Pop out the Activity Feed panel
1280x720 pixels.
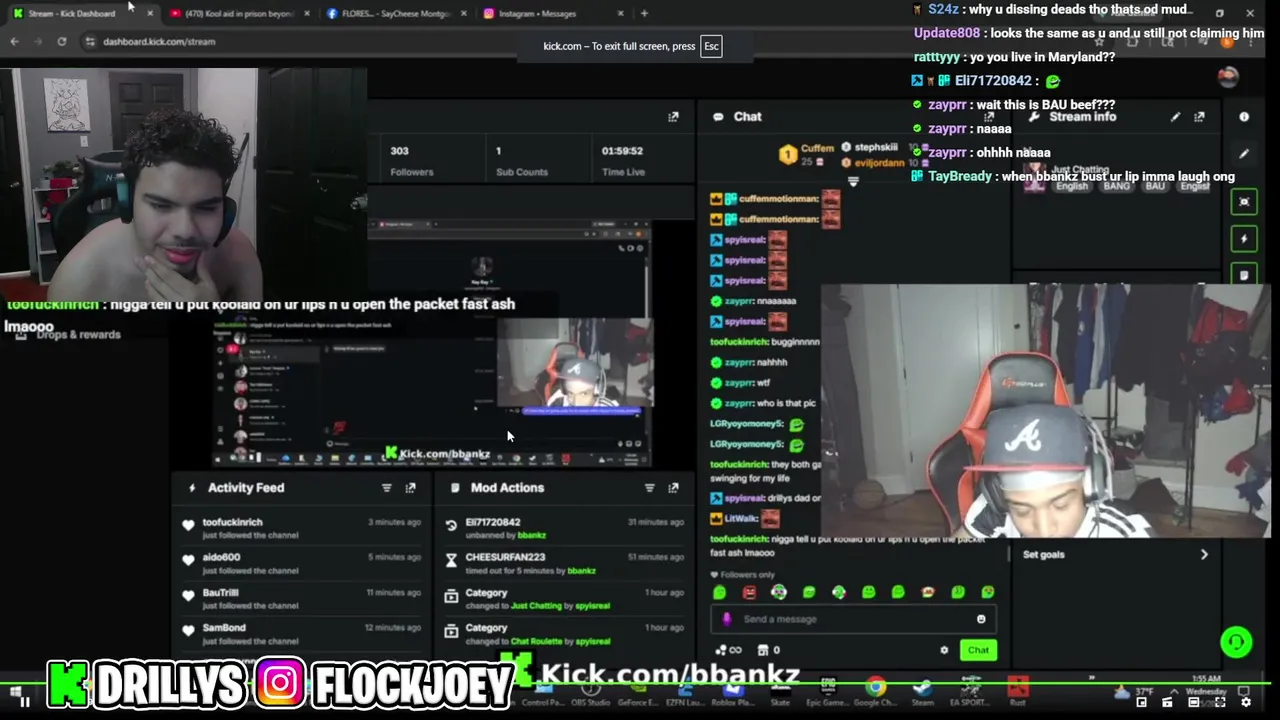[x=410, y=488]
